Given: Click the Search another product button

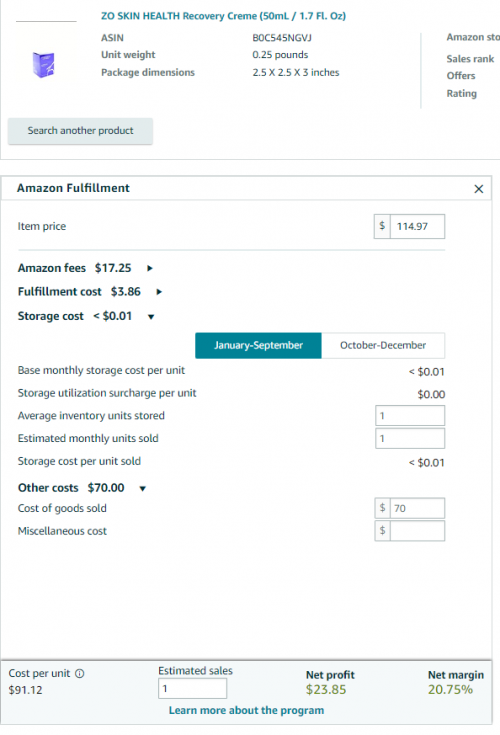Looking at the screenshot, I should pos(80,131).
